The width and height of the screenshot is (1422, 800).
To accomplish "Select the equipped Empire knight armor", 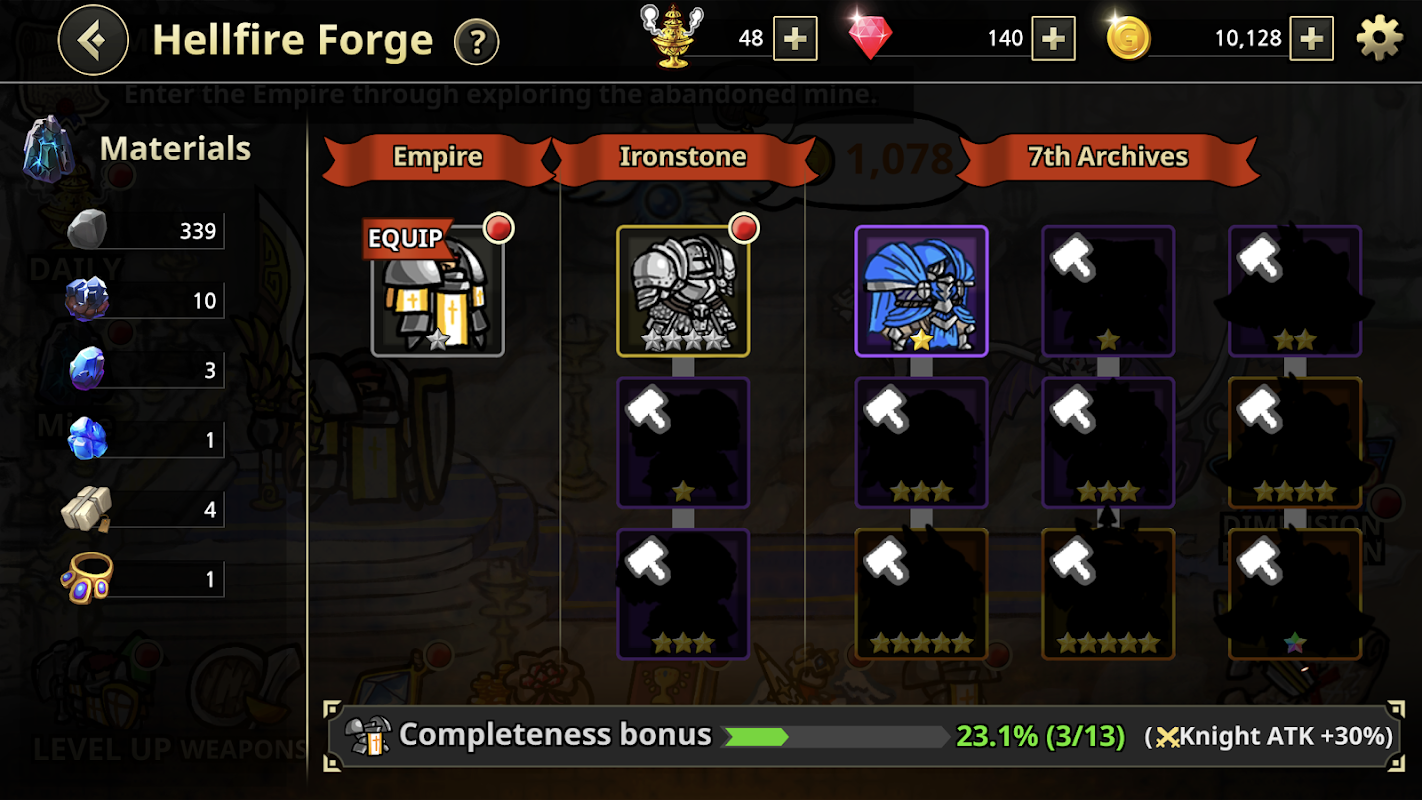I will (x=438, y=291).
